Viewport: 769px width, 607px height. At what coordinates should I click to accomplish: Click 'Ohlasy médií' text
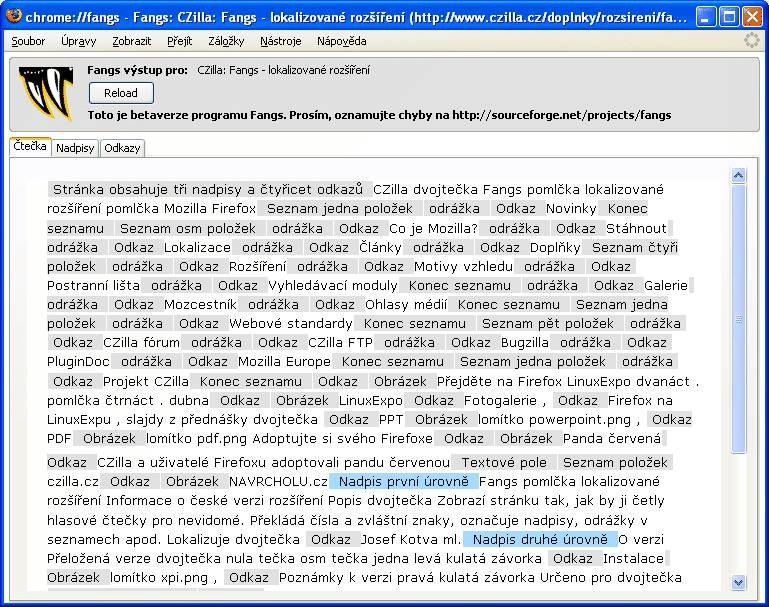click(x=406, y=305)
